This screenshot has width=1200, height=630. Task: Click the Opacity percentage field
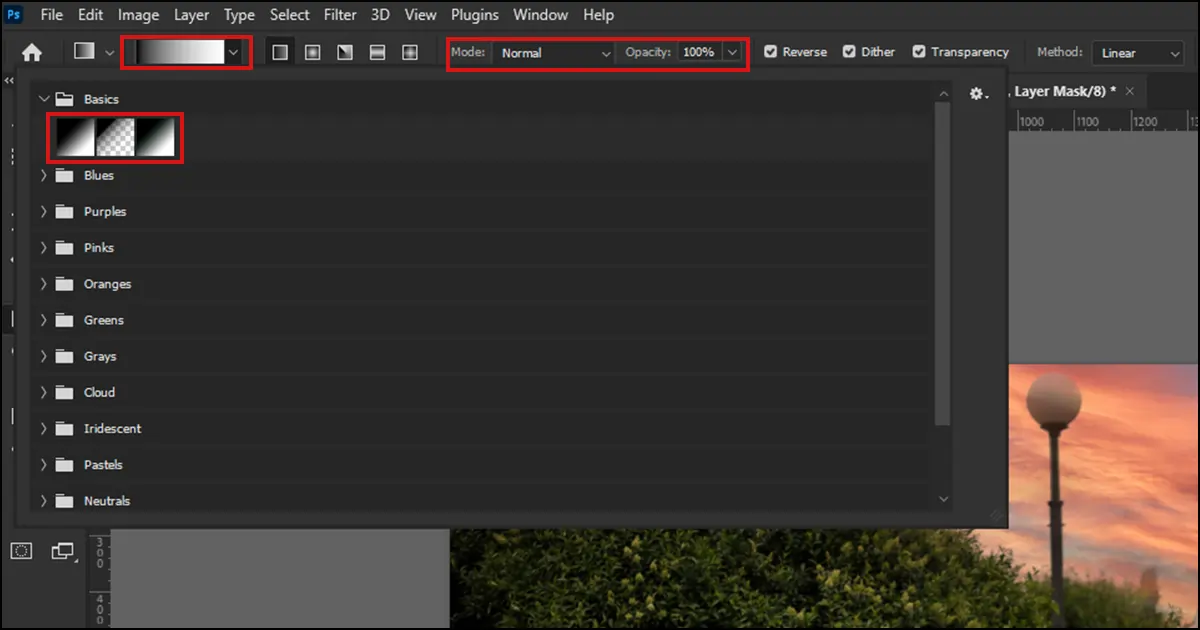pos(699,53)
